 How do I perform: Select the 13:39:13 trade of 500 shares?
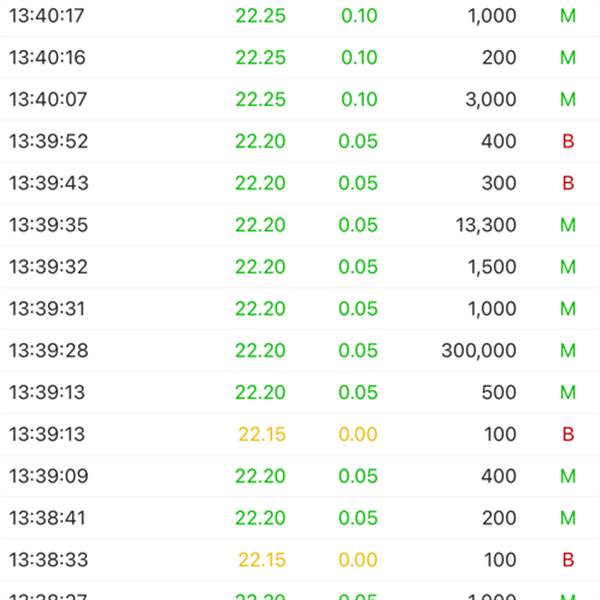point(300,392)
